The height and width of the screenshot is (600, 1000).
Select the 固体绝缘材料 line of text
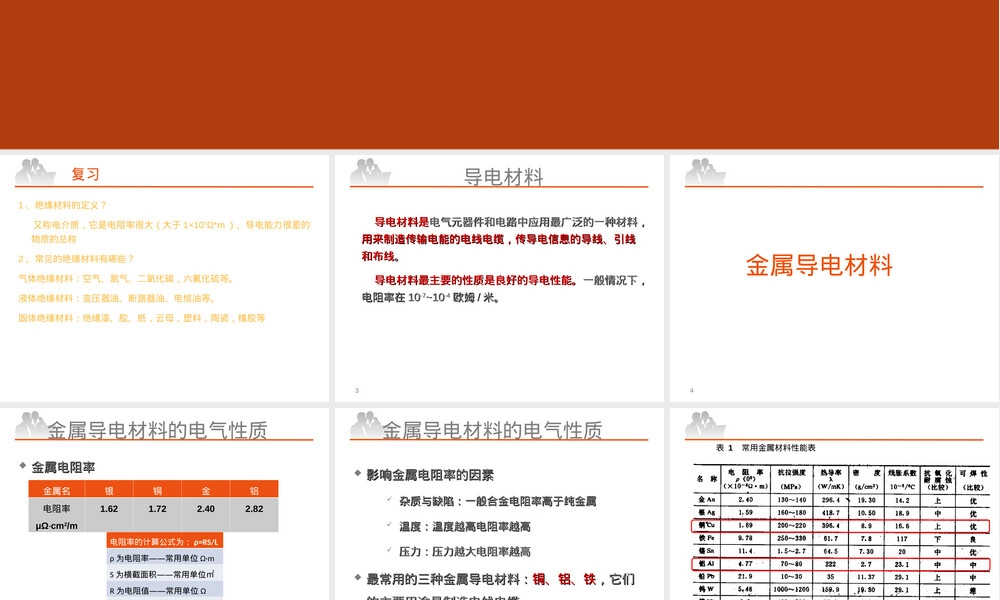click(142, 318)
